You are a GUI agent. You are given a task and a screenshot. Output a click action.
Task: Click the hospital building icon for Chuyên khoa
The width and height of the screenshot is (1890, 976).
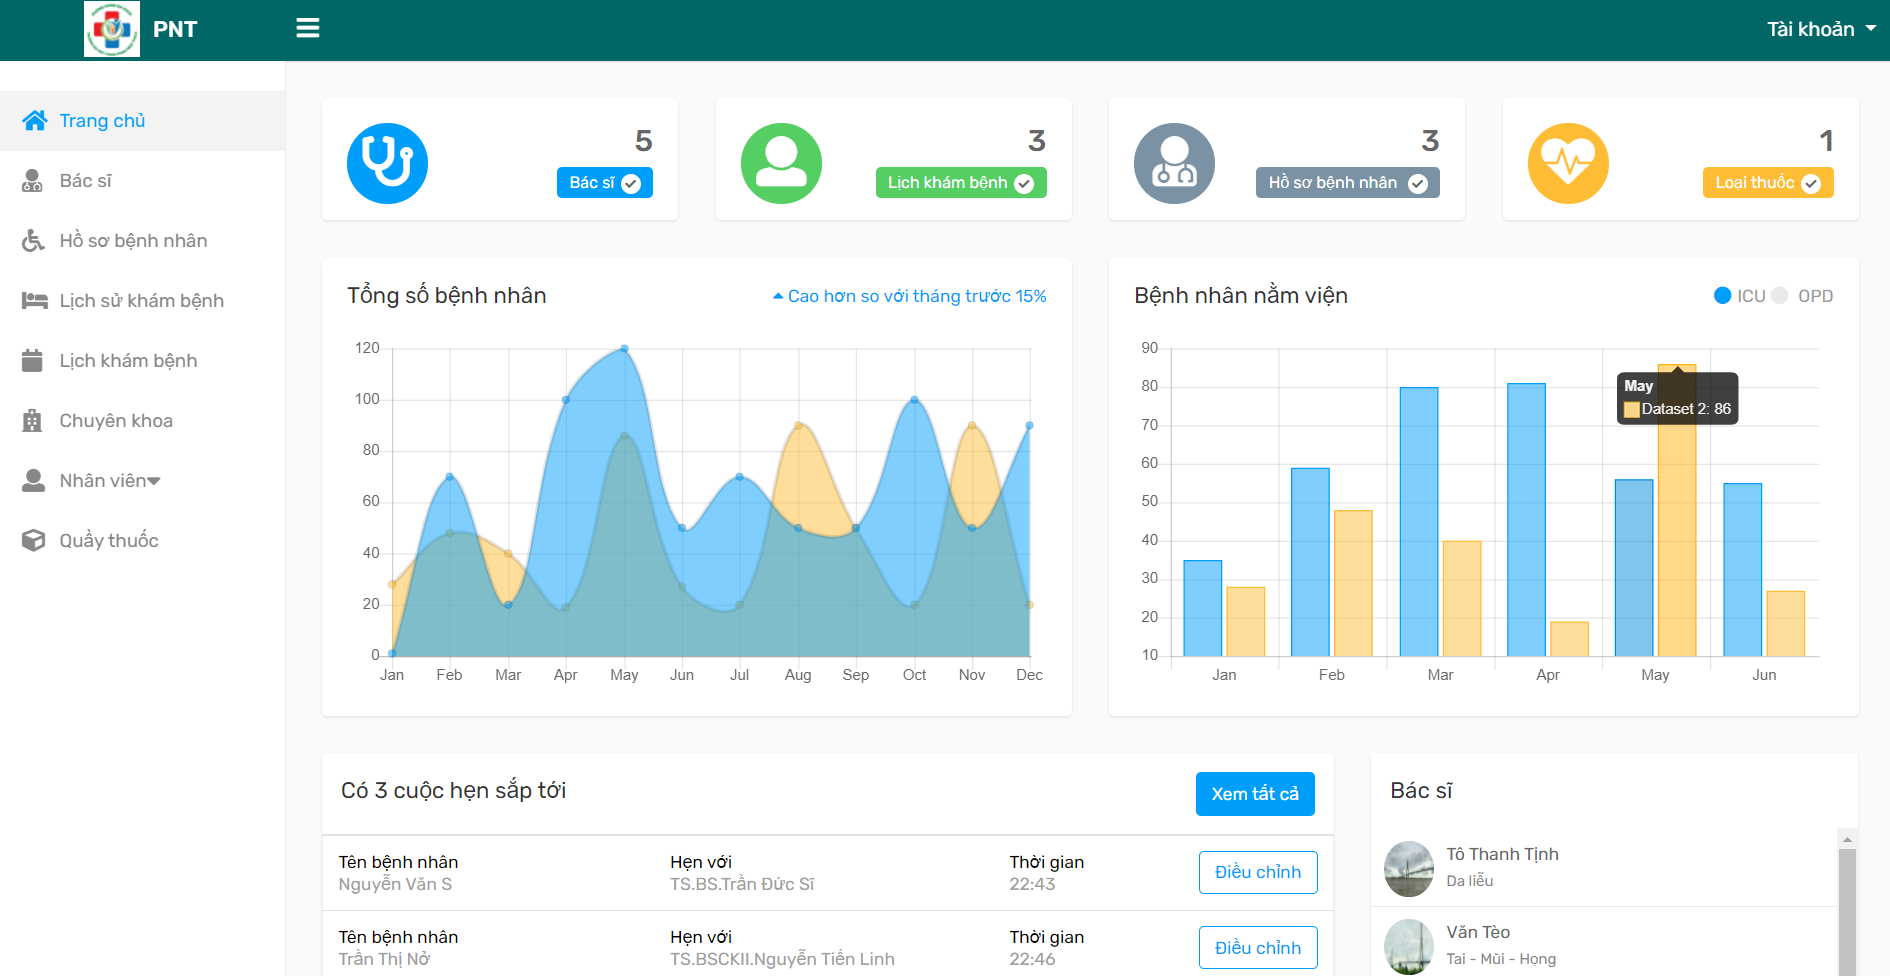tap(33, 421)
